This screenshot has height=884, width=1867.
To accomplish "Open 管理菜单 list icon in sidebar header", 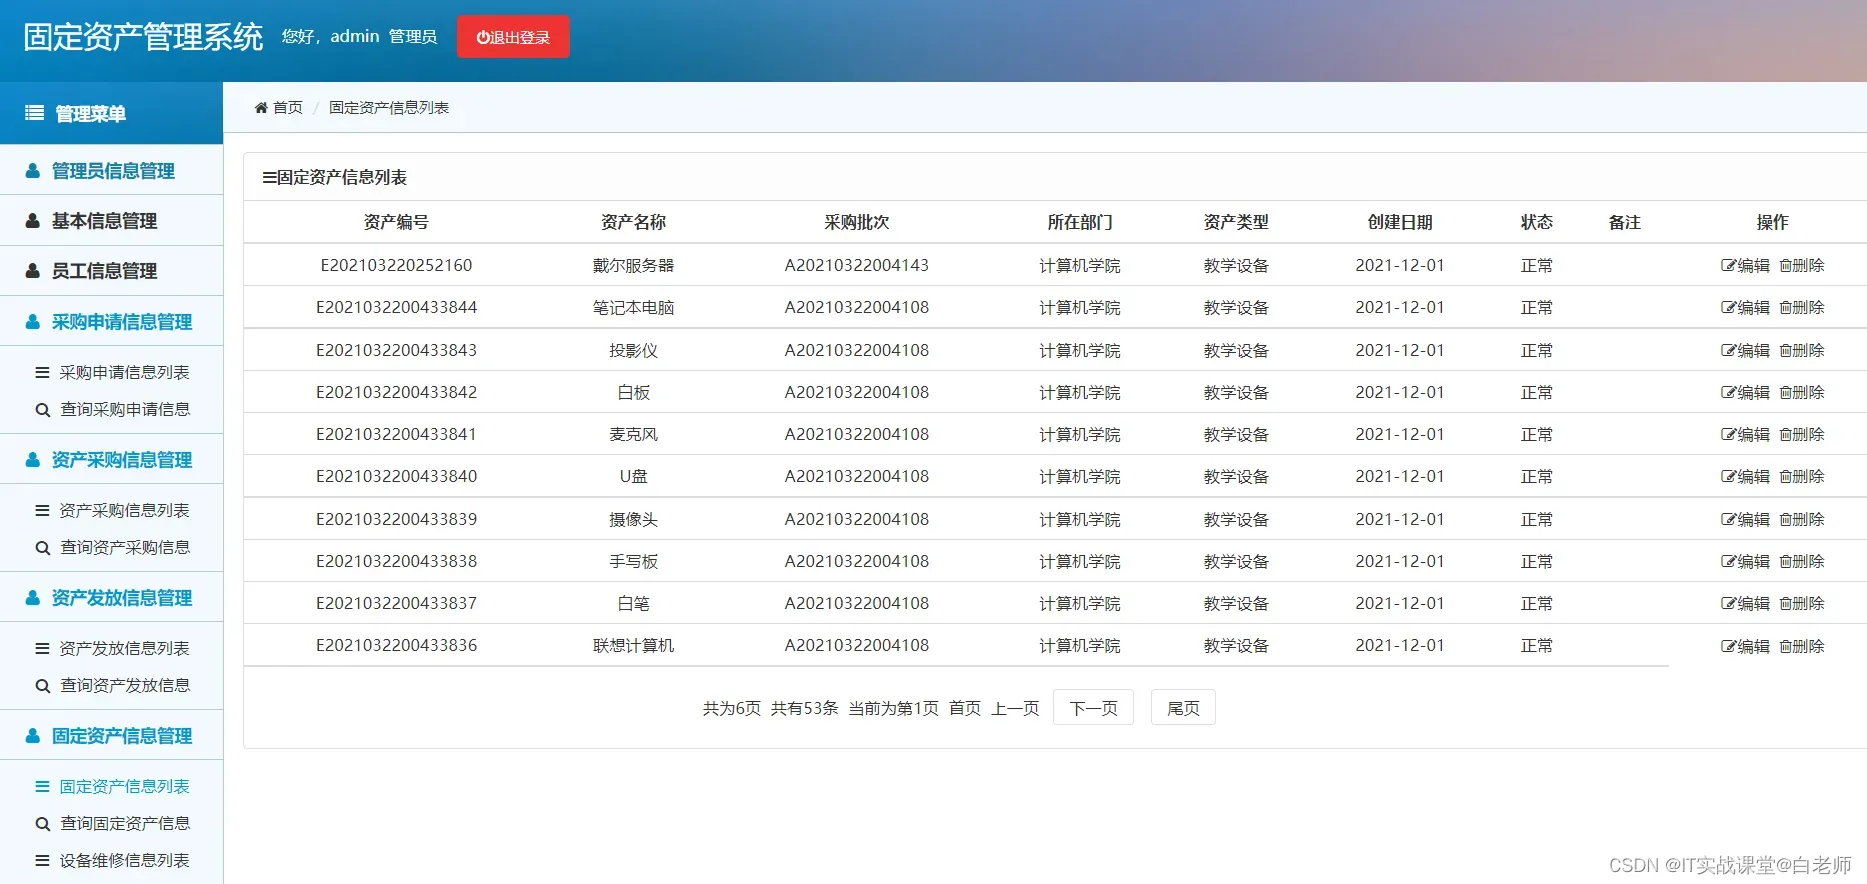I will pyautogui.click(x=34, y=113).
